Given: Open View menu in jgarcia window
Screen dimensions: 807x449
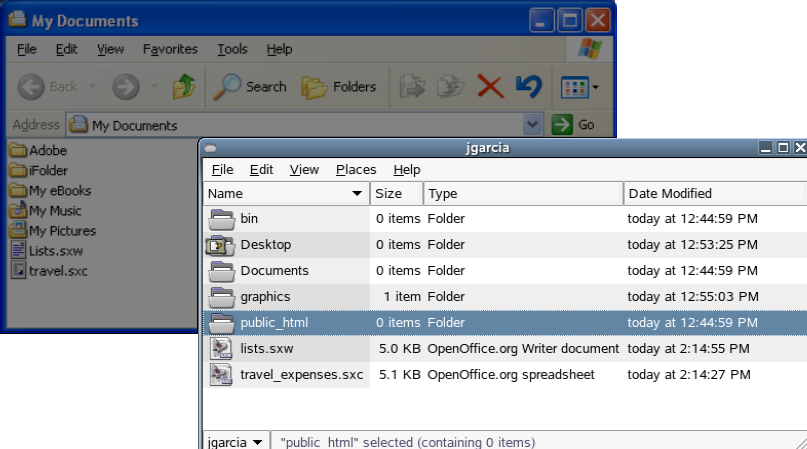Looking at the screenshot, I should [x=304, y=169].
